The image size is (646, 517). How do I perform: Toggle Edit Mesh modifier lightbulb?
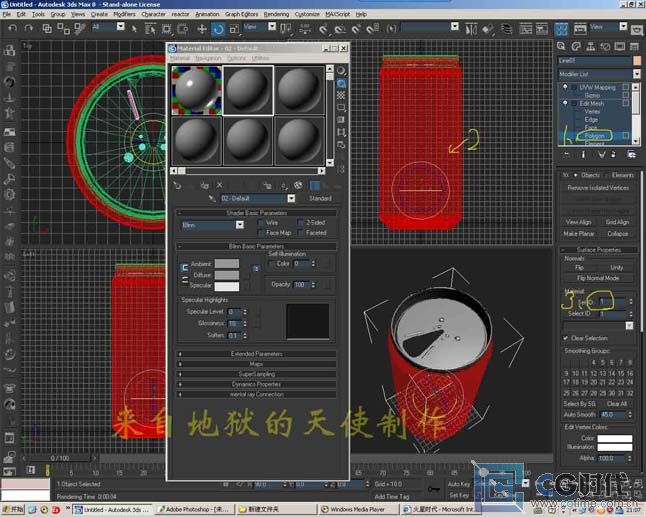[x=565, y=103]
